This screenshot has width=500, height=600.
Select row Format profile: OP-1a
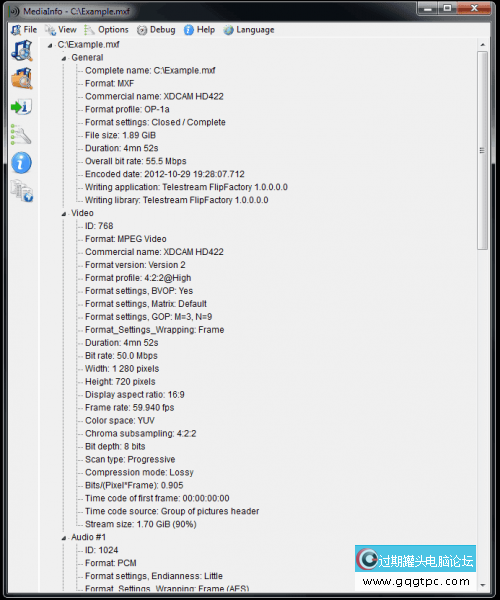click(127, 109)
